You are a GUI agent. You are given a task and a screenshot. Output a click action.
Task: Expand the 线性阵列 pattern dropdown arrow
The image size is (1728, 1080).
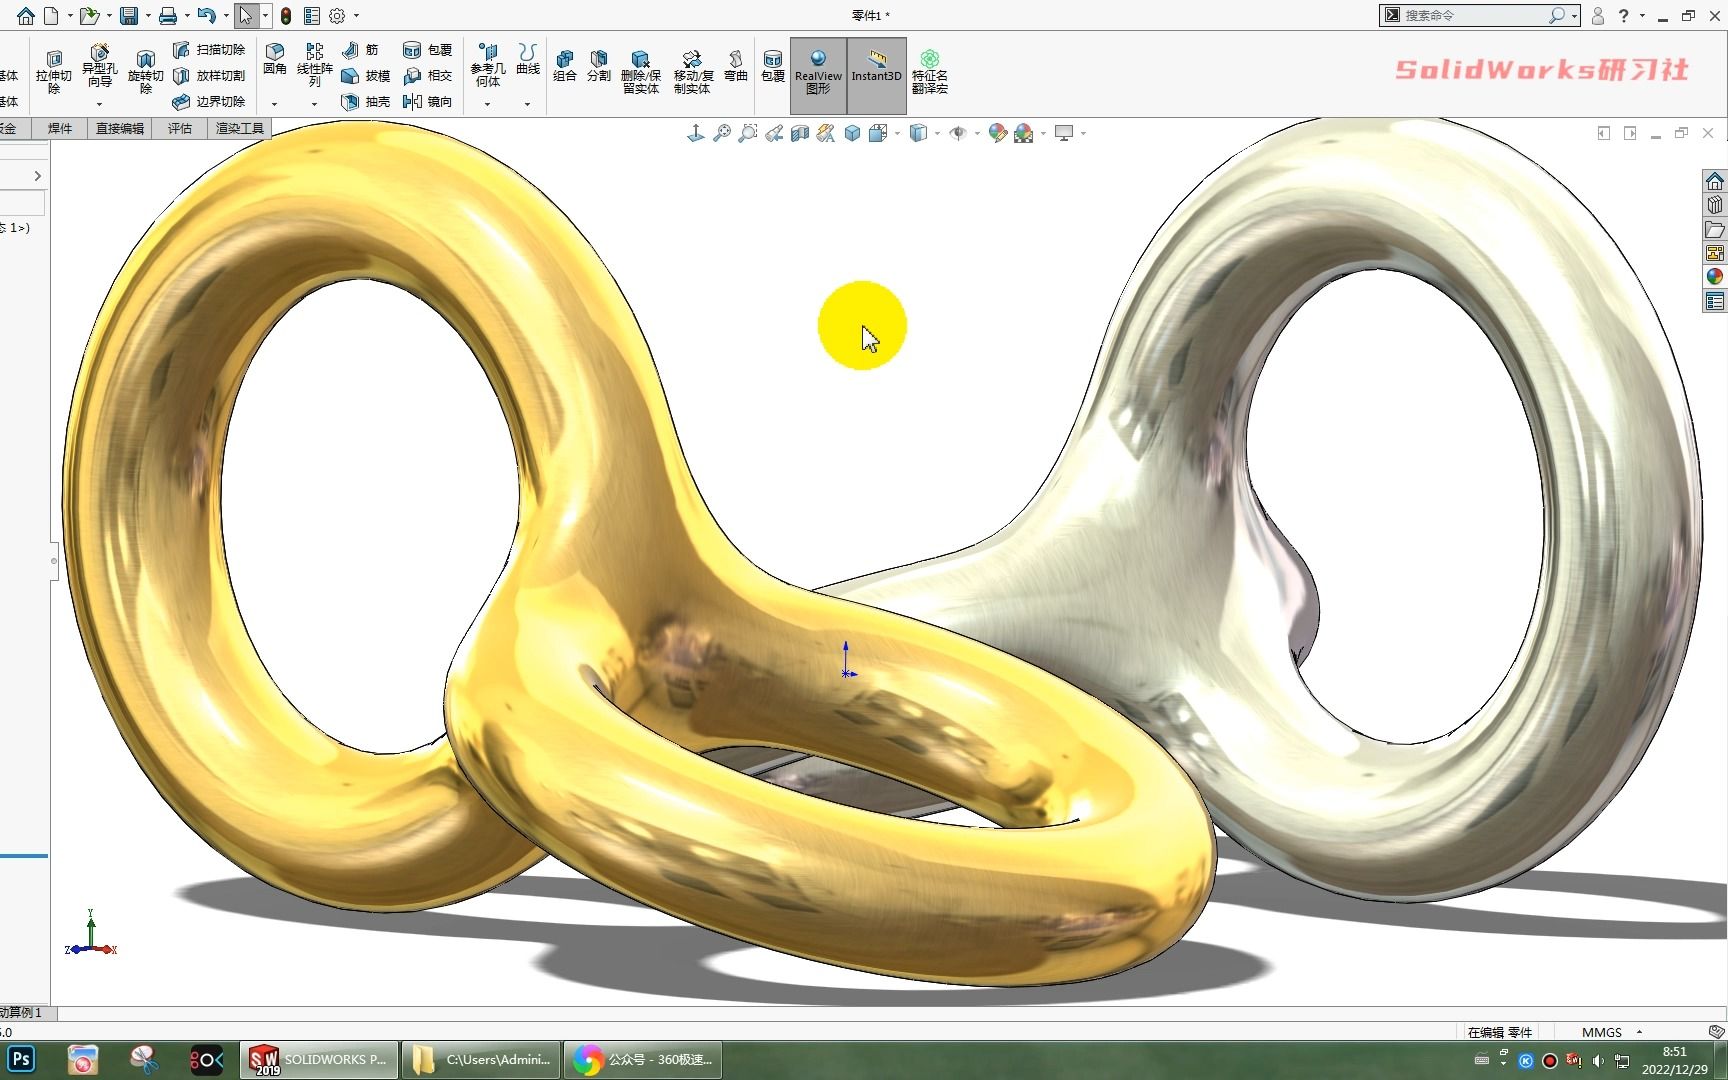[314, 104]
